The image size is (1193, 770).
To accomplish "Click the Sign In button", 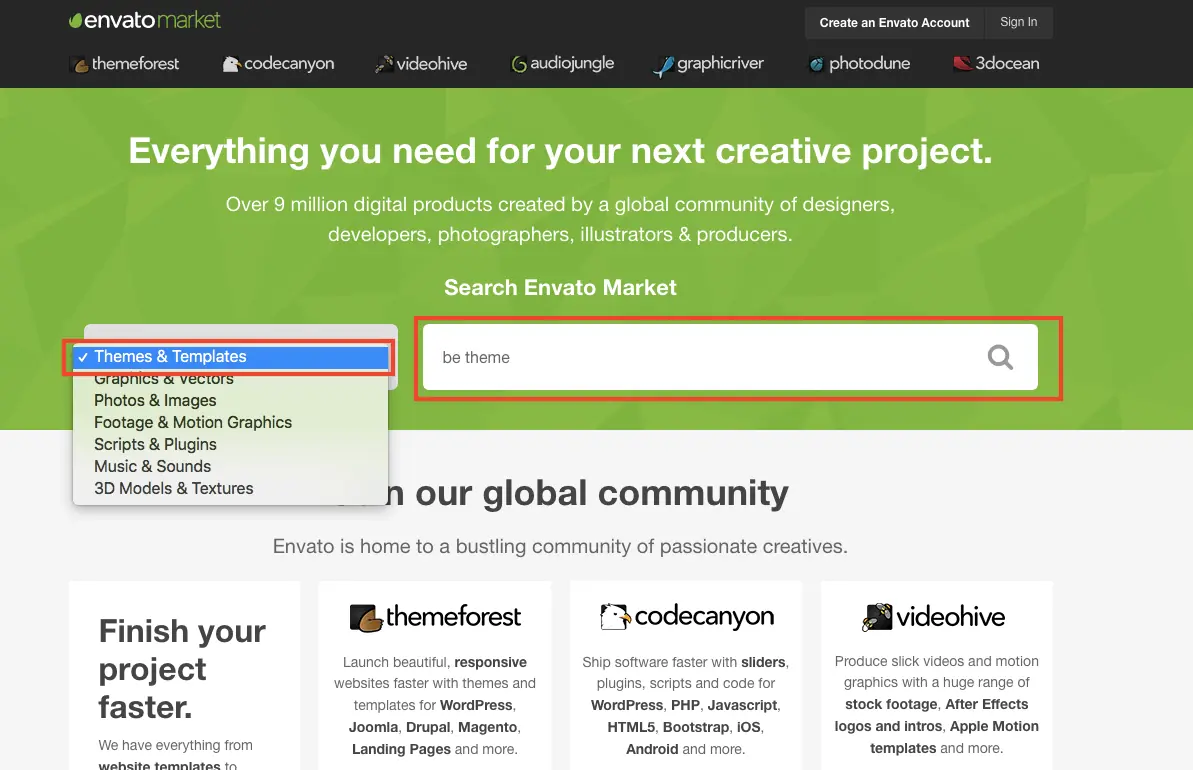I will [1019, 23].
